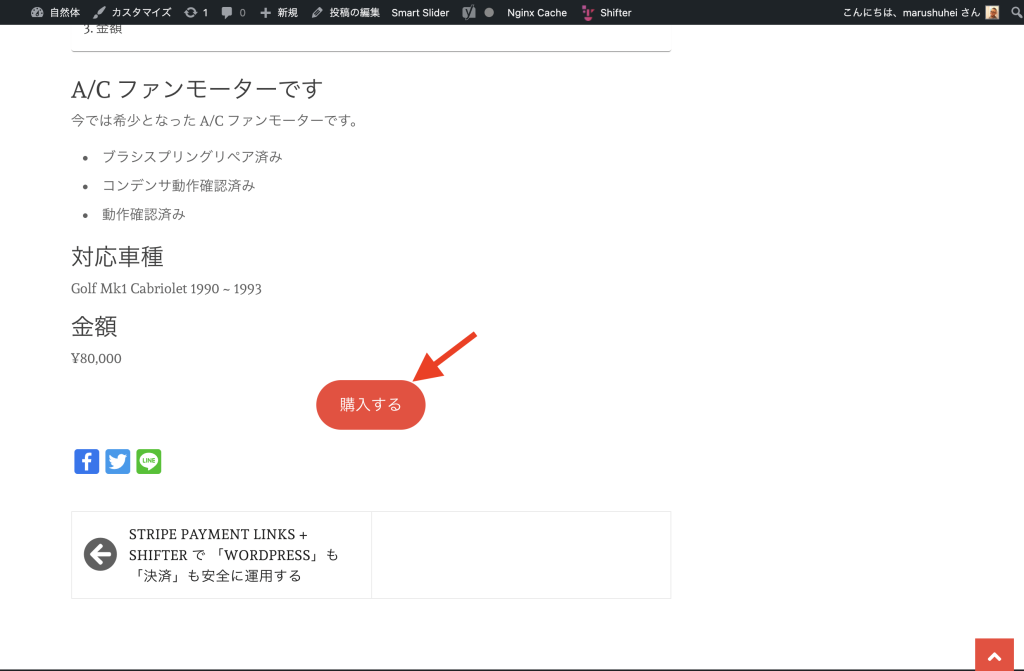
Task: Open the 自然体 site dashboard menu
Action: point(56,13)
